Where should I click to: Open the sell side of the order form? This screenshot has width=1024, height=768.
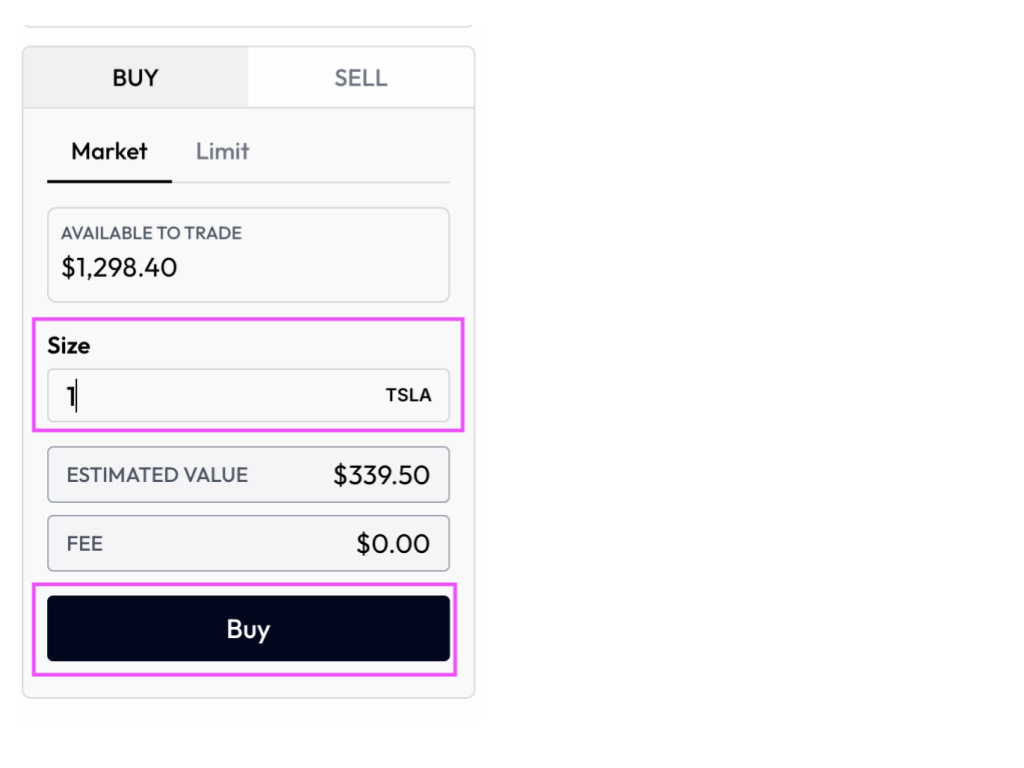(x=360, y=77)
